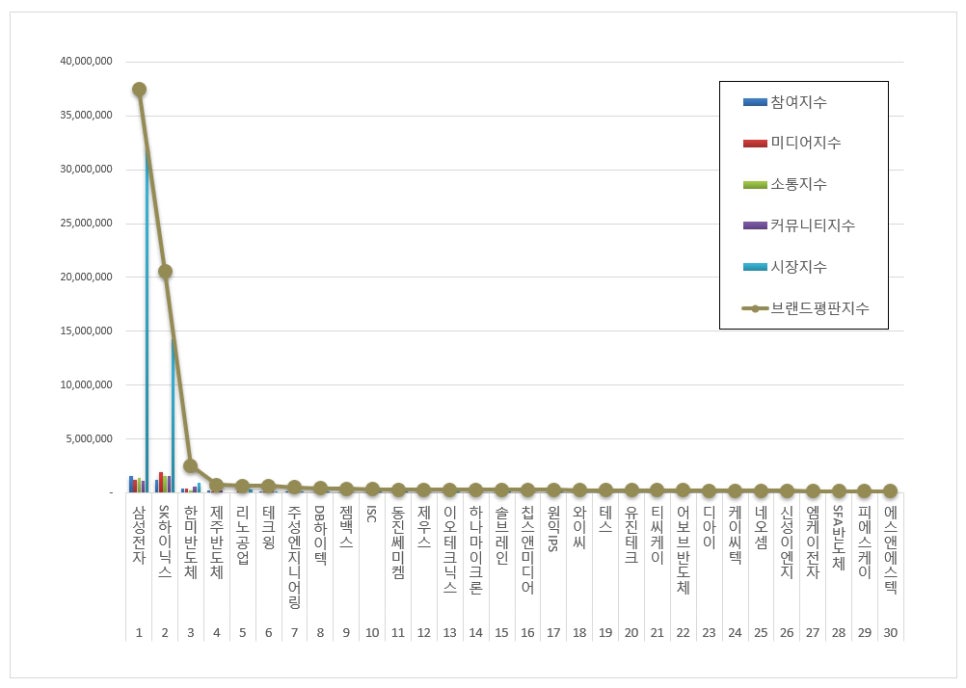The image size is (966, 688).
Task: Click the 이오테크닉스 x-axis category label
Action: click(x=450, y=550)
